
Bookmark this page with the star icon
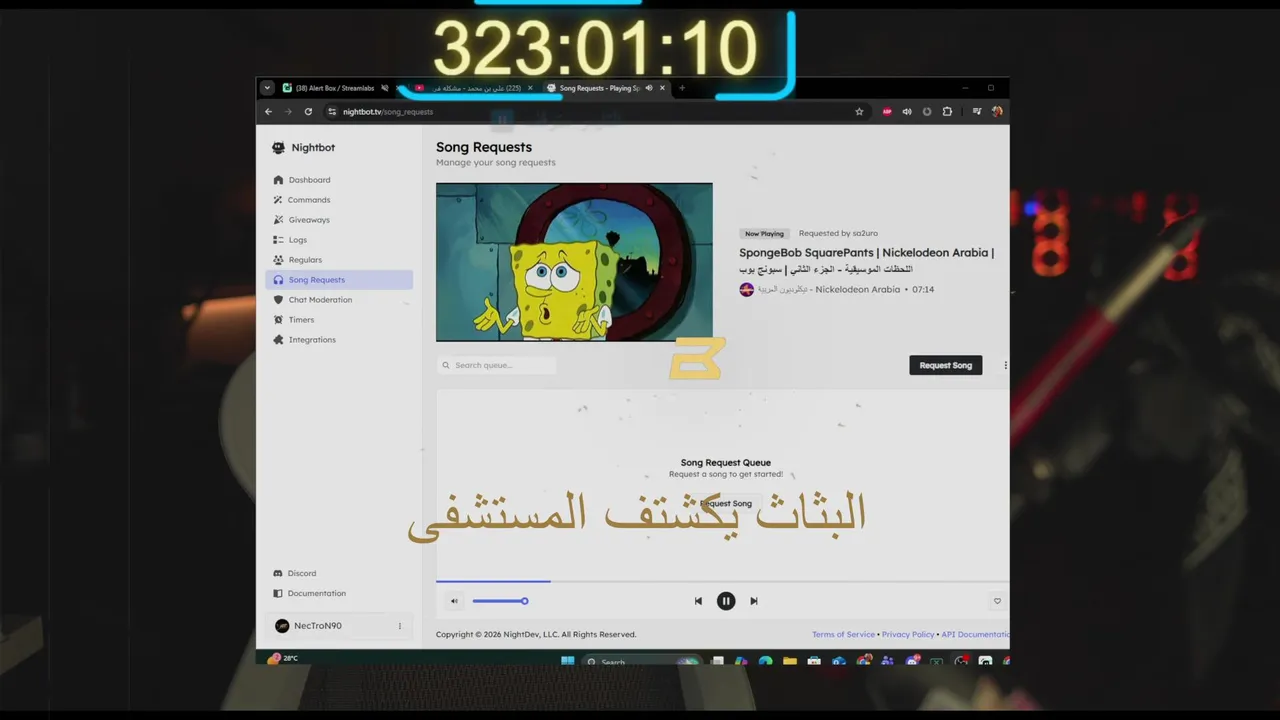859,112
